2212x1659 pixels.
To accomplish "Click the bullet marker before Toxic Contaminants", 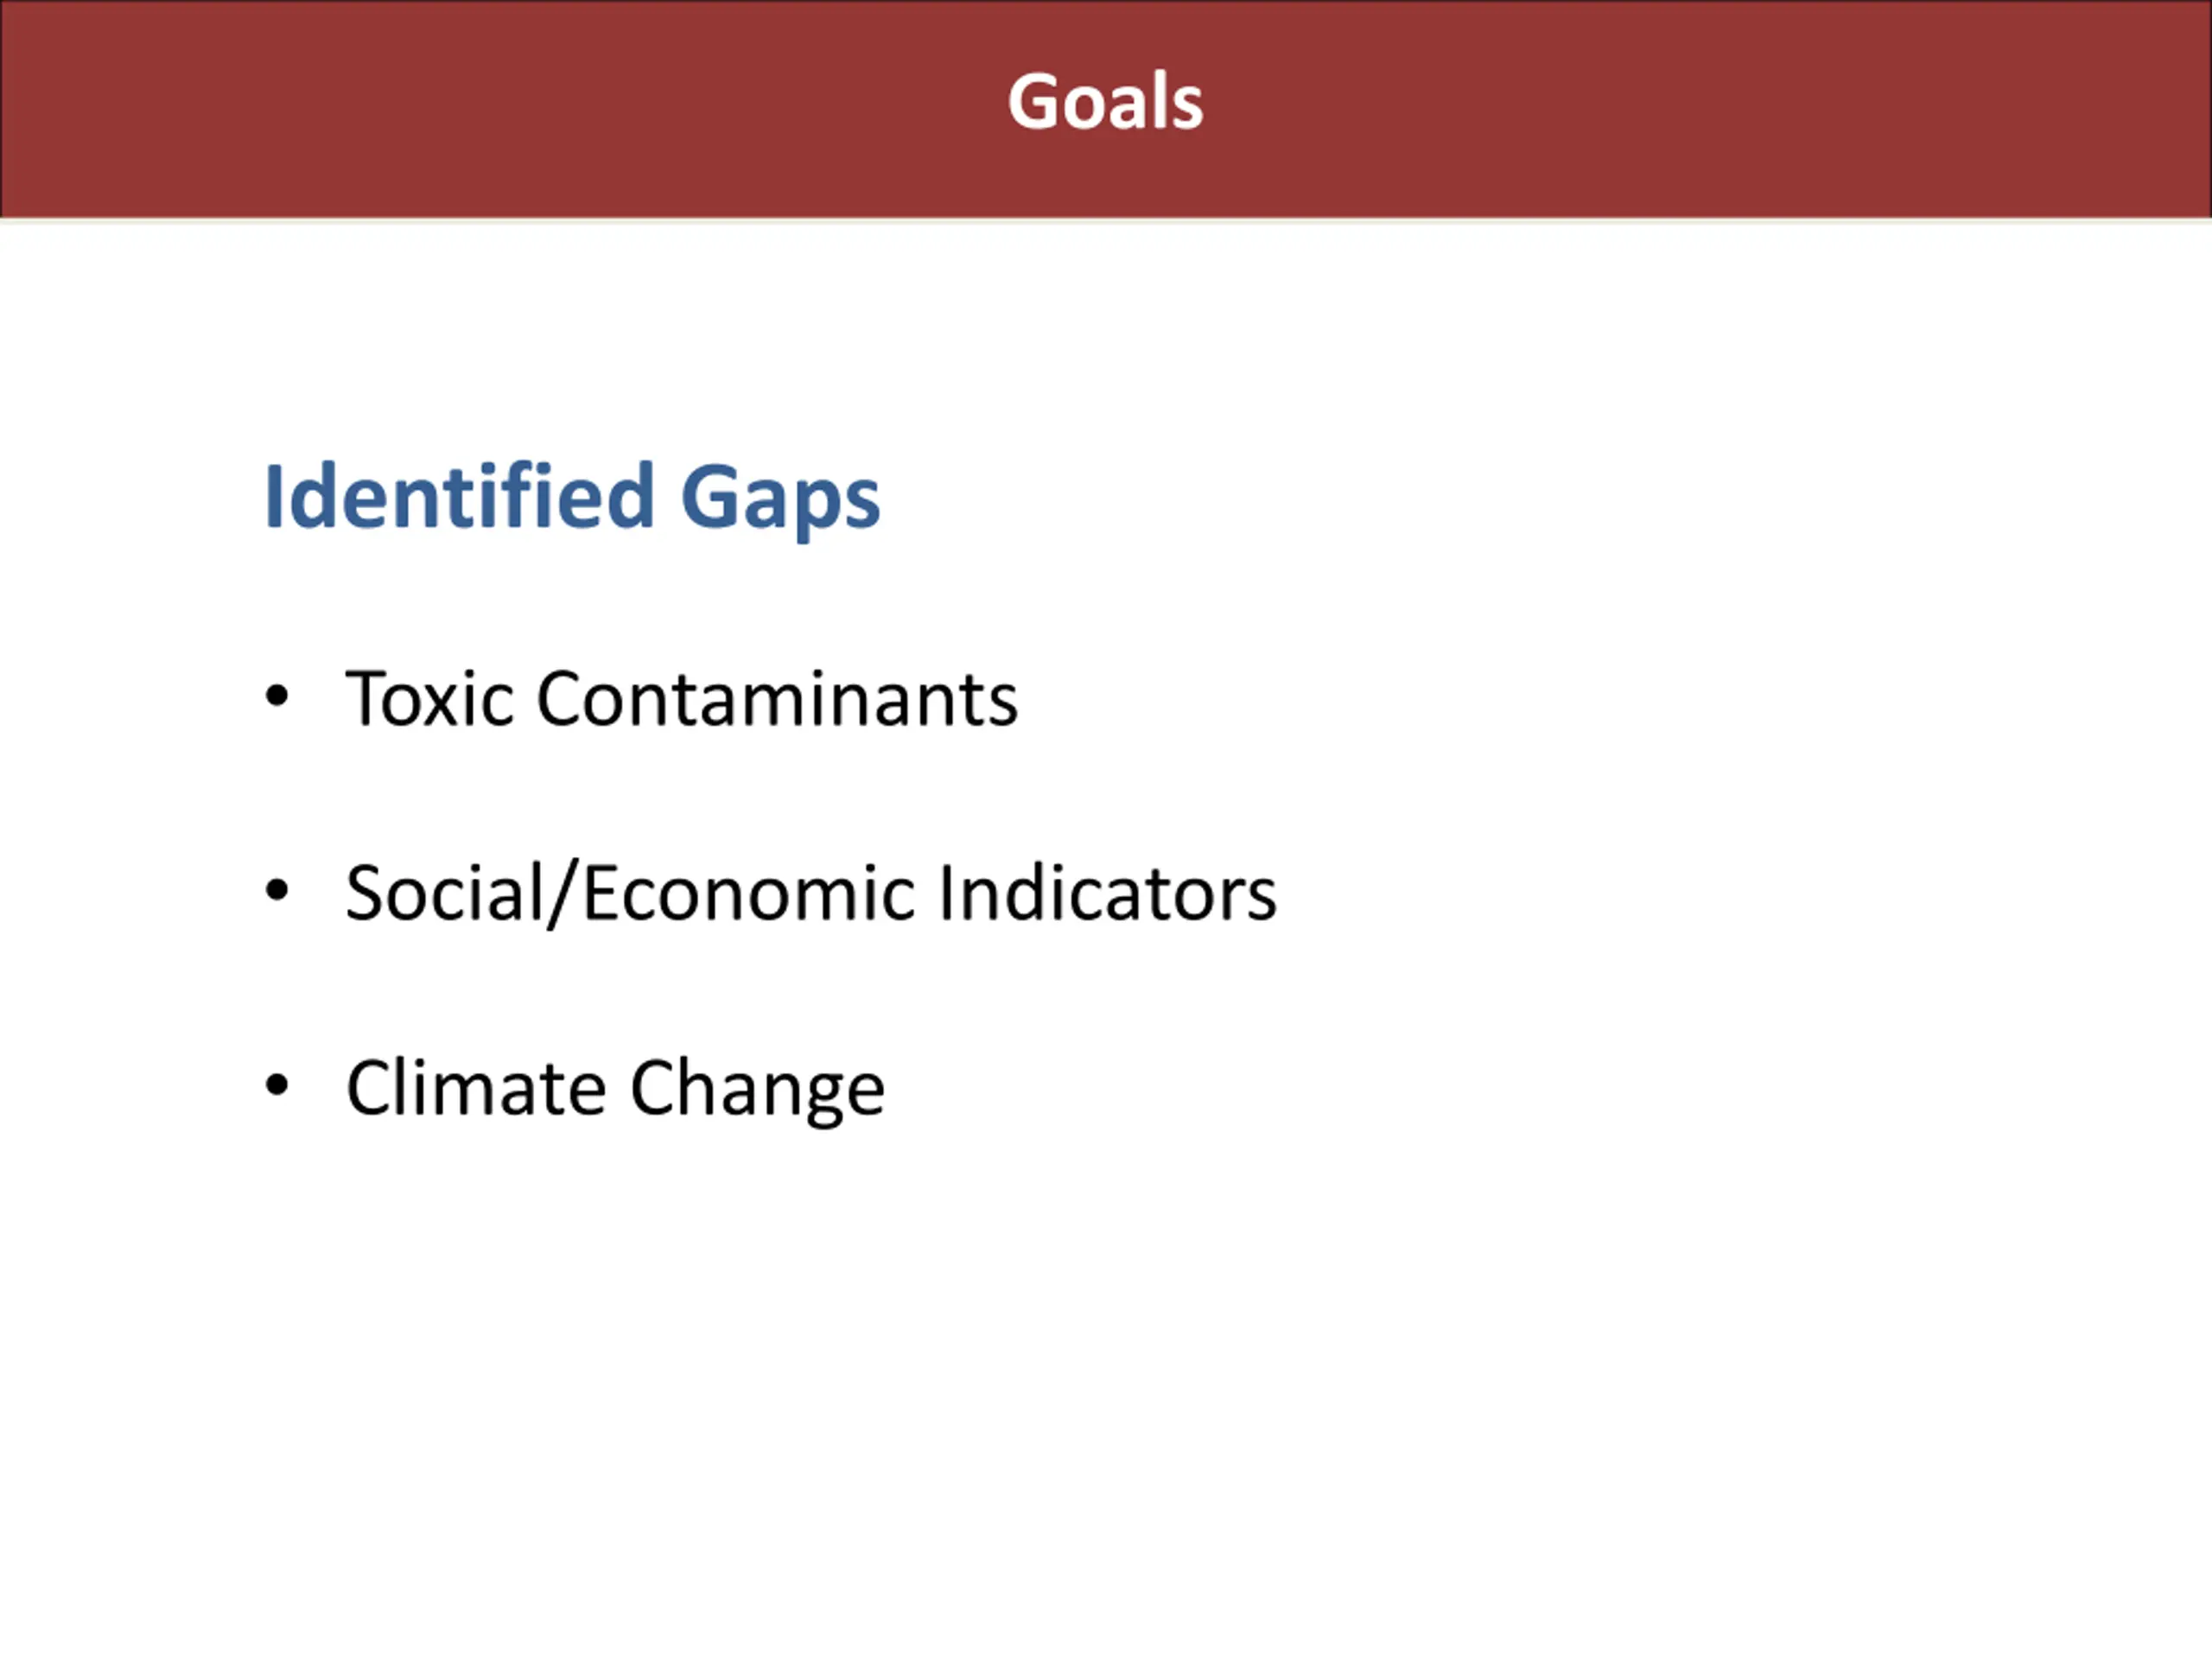I will pyautogui.click(x=277, y=696).
